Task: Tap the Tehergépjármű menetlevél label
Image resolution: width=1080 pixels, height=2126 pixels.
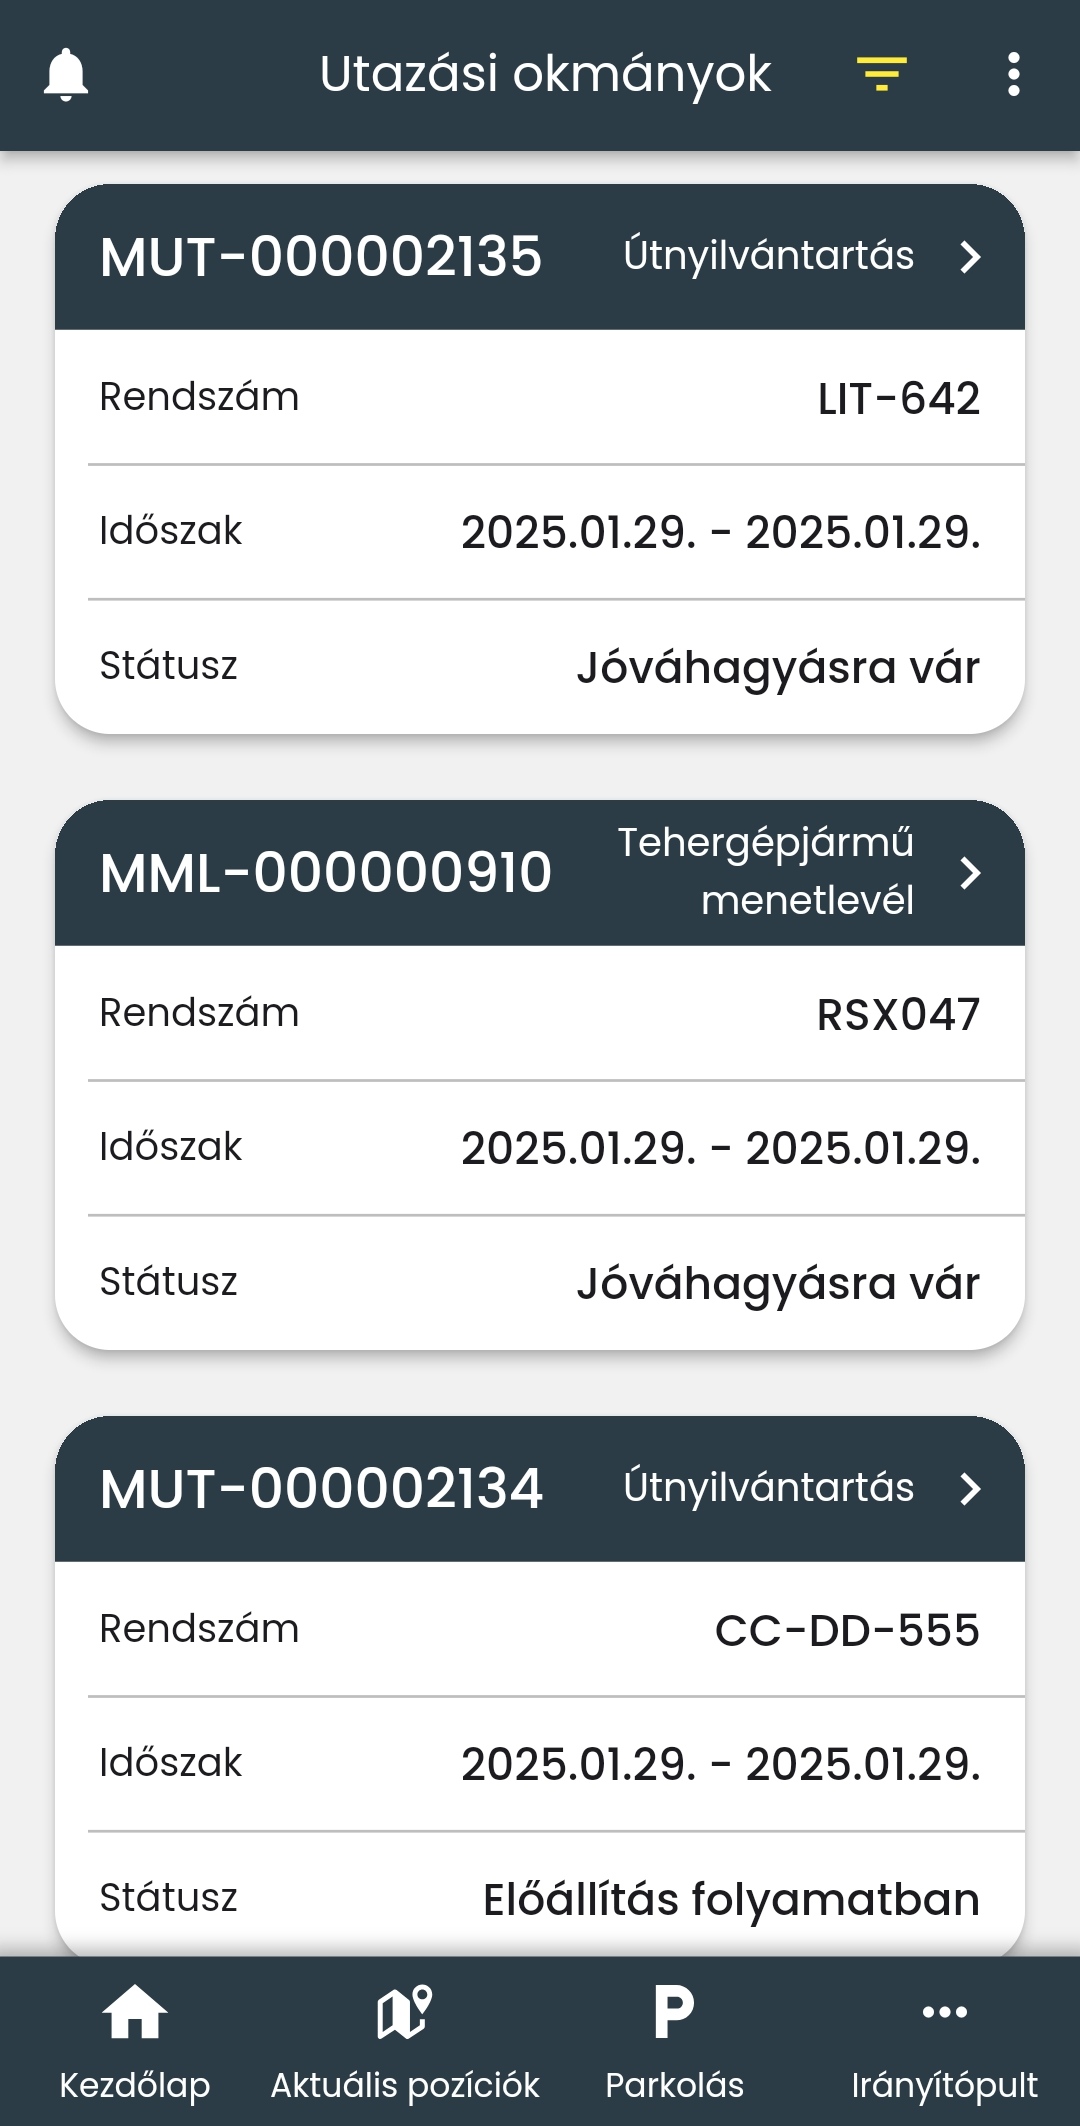Action: coord(766,872)
